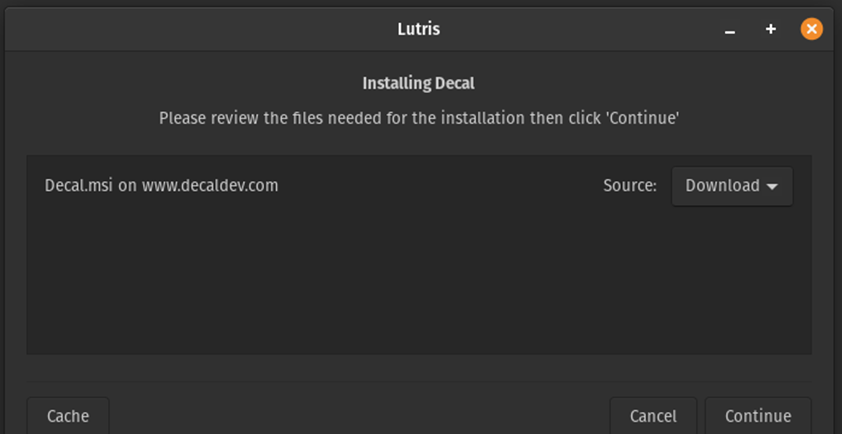The width and height of the screenshot is (842, 434).
Task: Click the 'Source:' label
Action: pos(630,186)
